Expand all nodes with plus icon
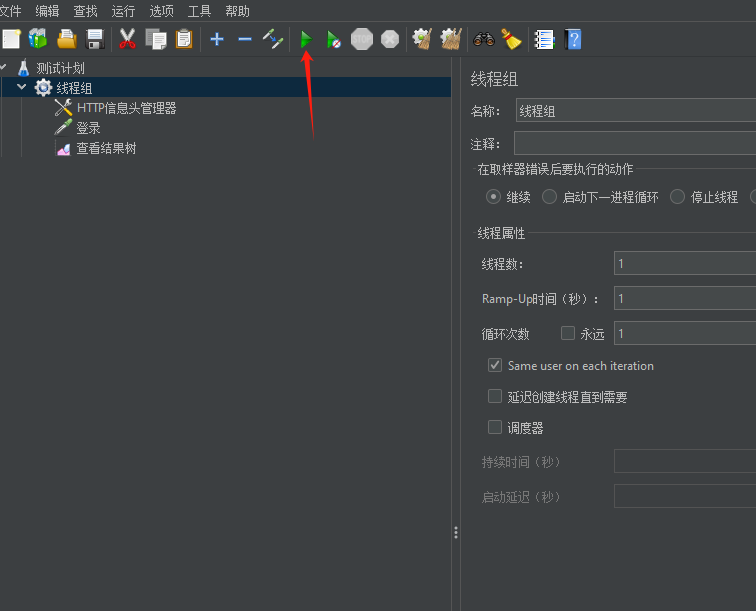756x611 pixels. tap(217, 39)
